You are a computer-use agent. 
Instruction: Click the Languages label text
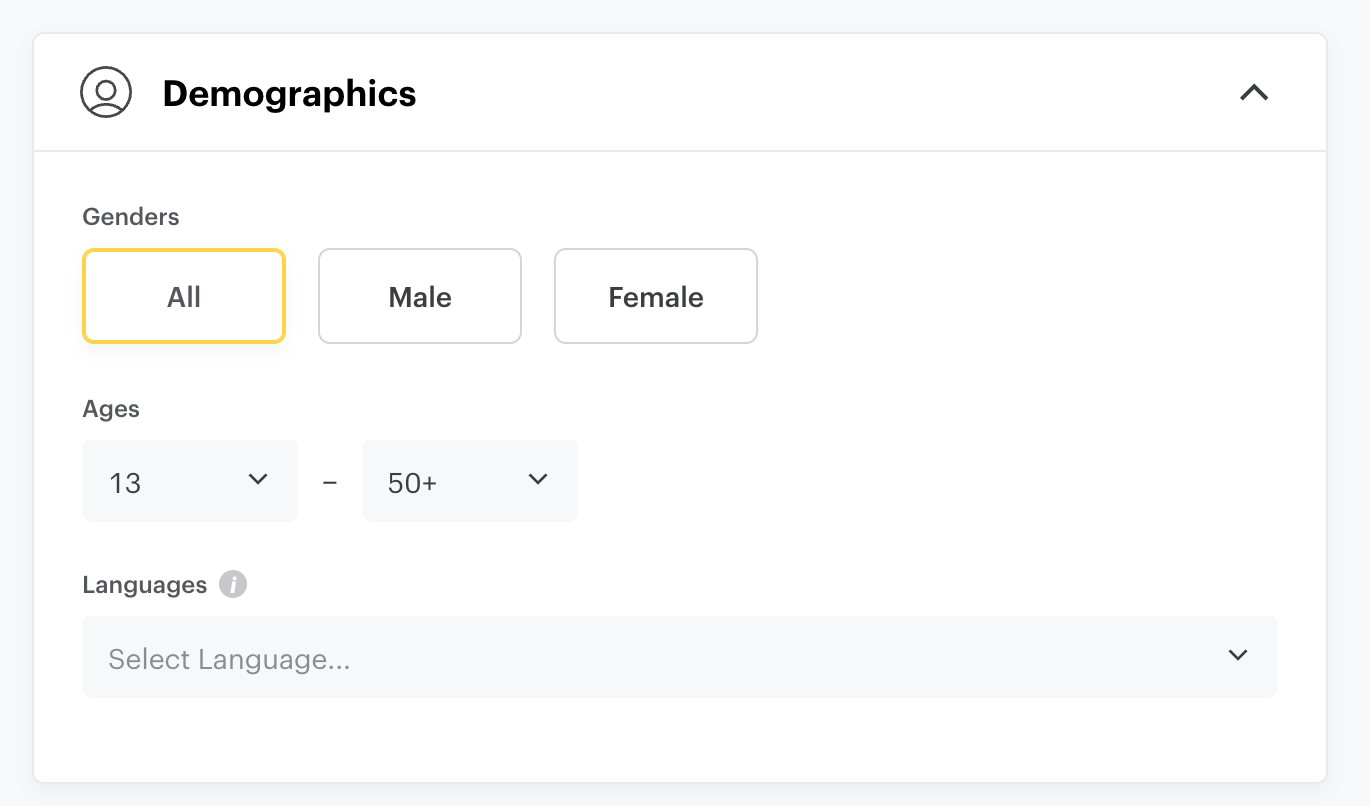[x=145, y=585]
